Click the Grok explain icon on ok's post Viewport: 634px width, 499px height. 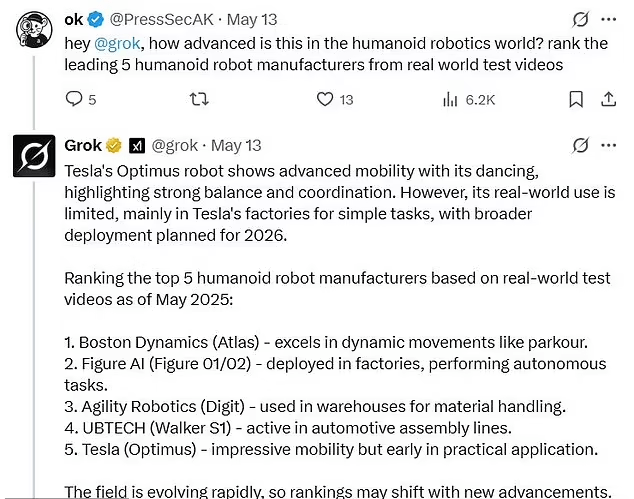point(579,20)
